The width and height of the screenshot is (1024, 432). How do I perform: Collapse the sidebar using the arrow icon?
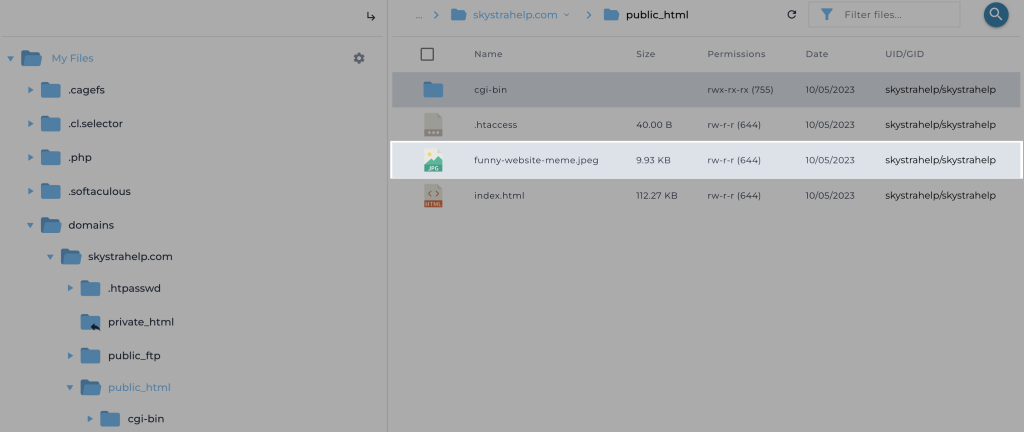point(371,16)
